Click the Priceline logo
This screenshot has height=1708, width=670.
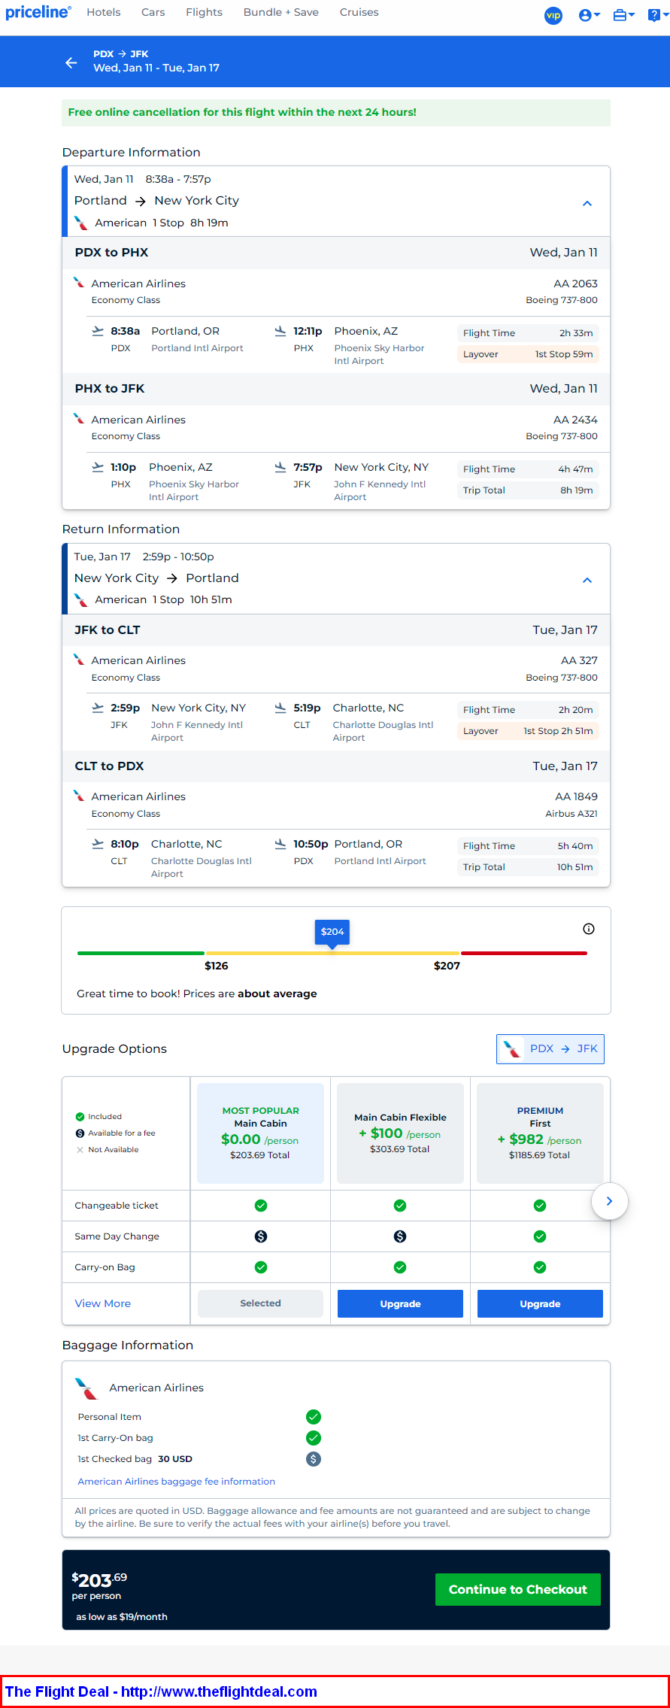tap(38, 13)
